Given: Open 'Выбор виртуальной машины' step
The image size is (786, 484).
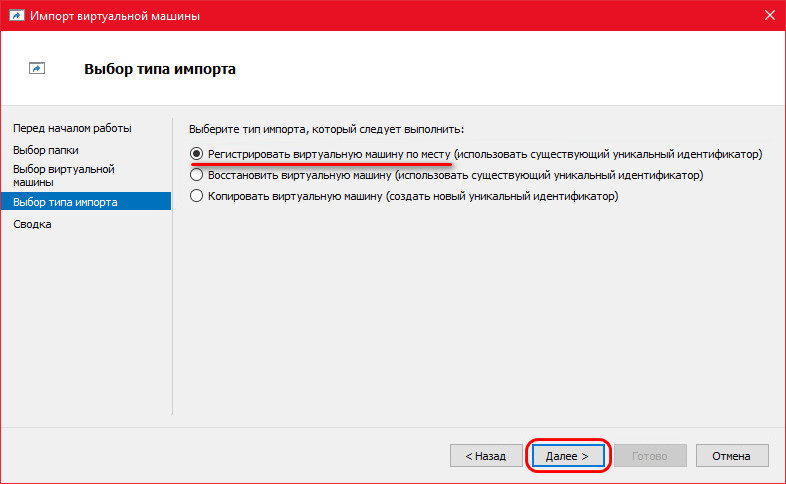Looking at the screenshot, I should pyautogui.click(x=64, y=175).
